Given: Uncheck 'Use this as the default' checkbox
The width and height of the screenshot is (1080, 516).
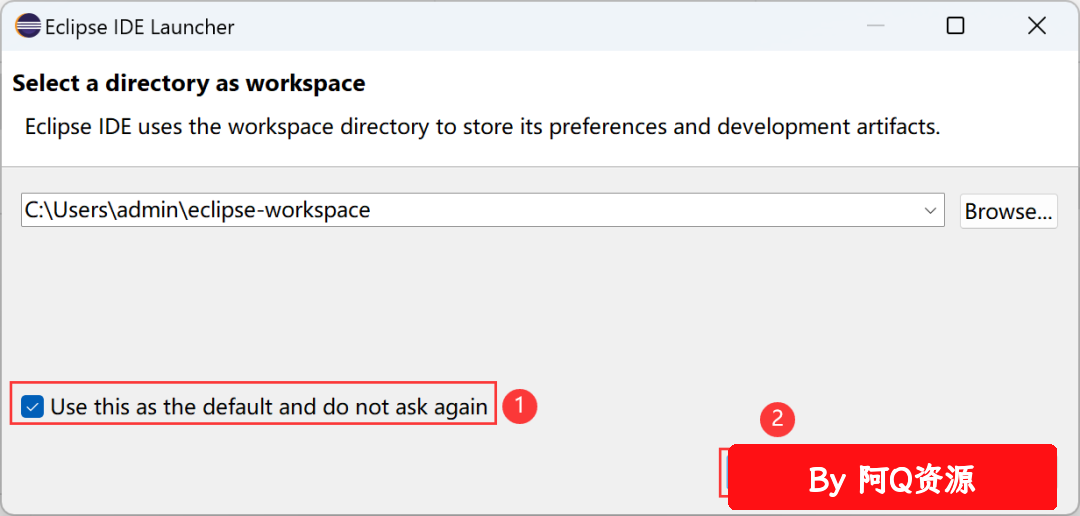Looking at the screenshot, I should (32, 406).
